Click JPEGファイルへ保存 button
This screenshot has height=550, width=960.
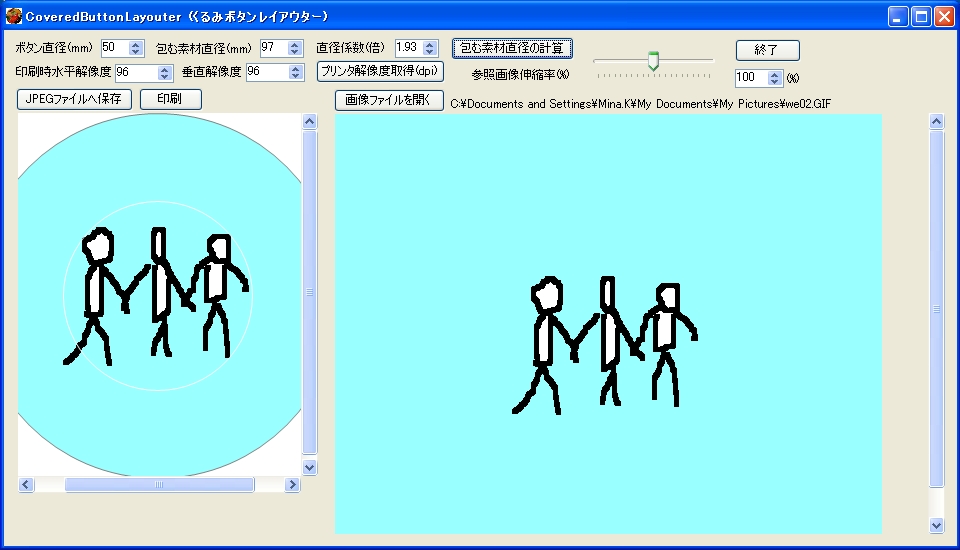(74, 99)
